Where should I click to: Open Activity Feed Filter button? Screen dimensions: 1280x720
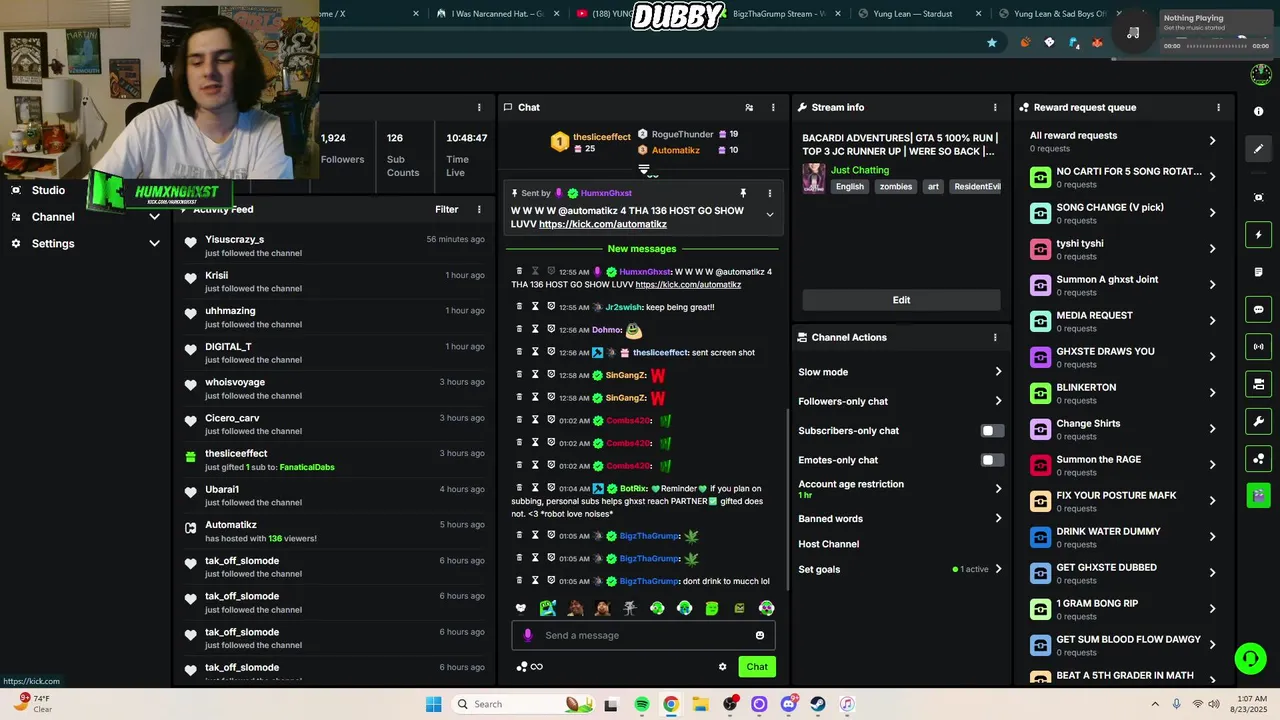tap(446, 209)
